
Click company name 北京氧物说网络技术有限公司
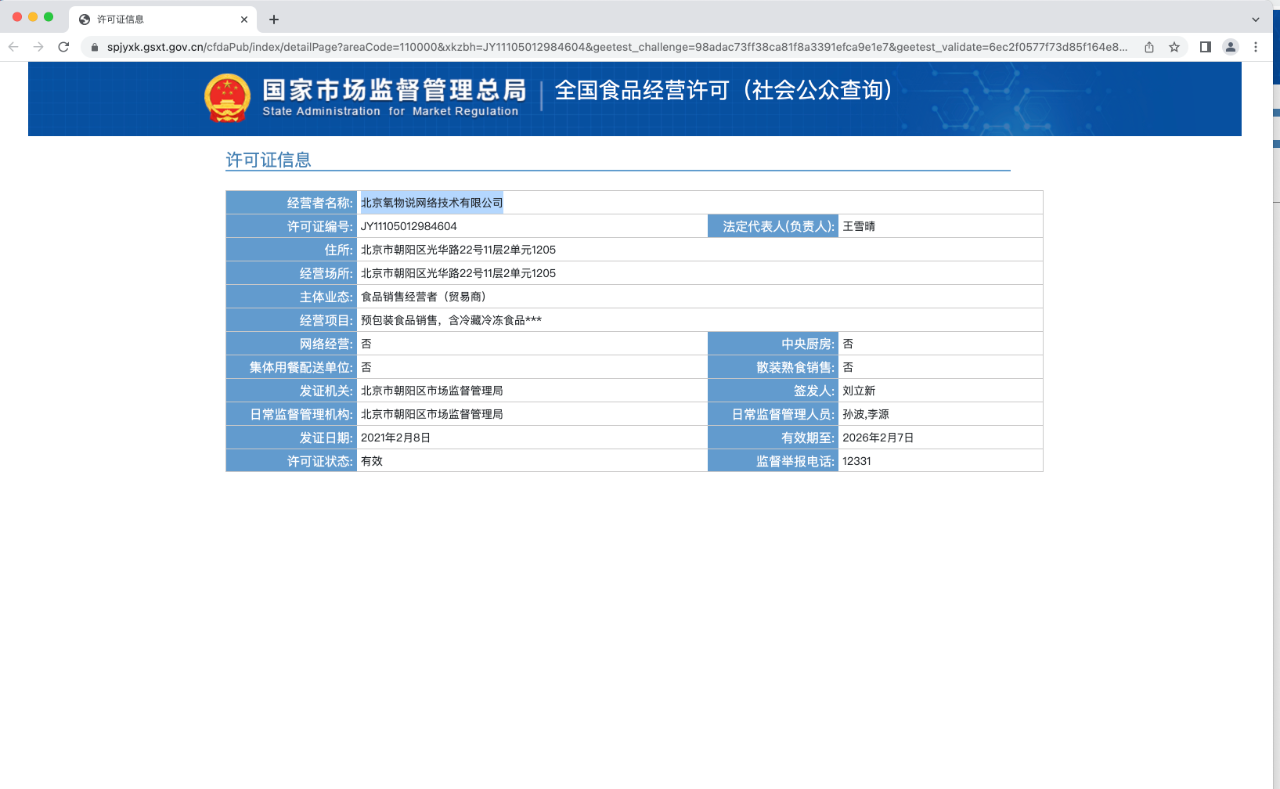click(432, 203)
